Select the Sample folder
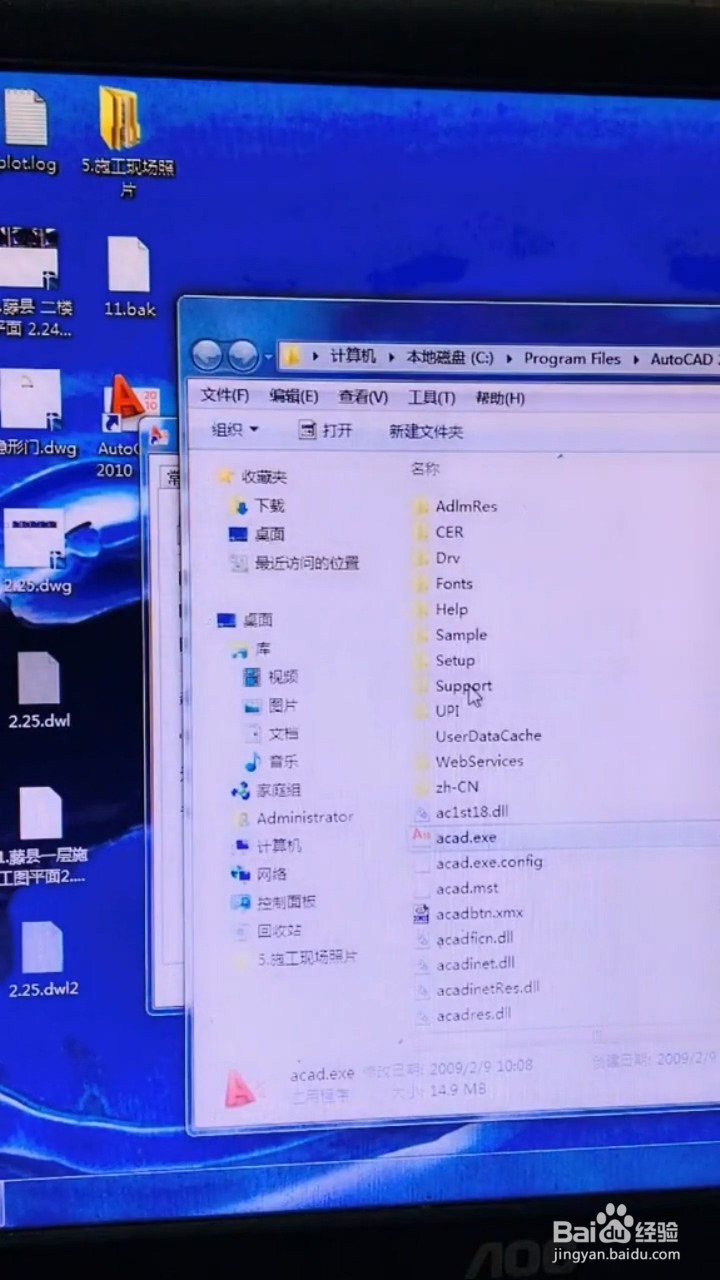 click(x=450, y=635)
